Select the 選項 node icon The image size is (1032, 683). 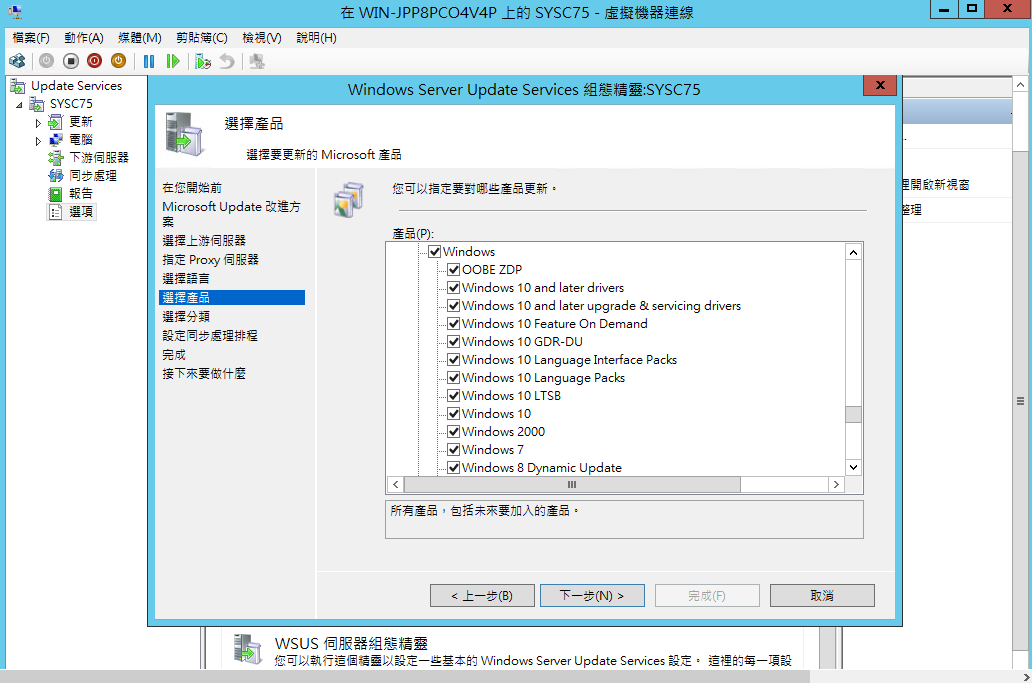56,211
